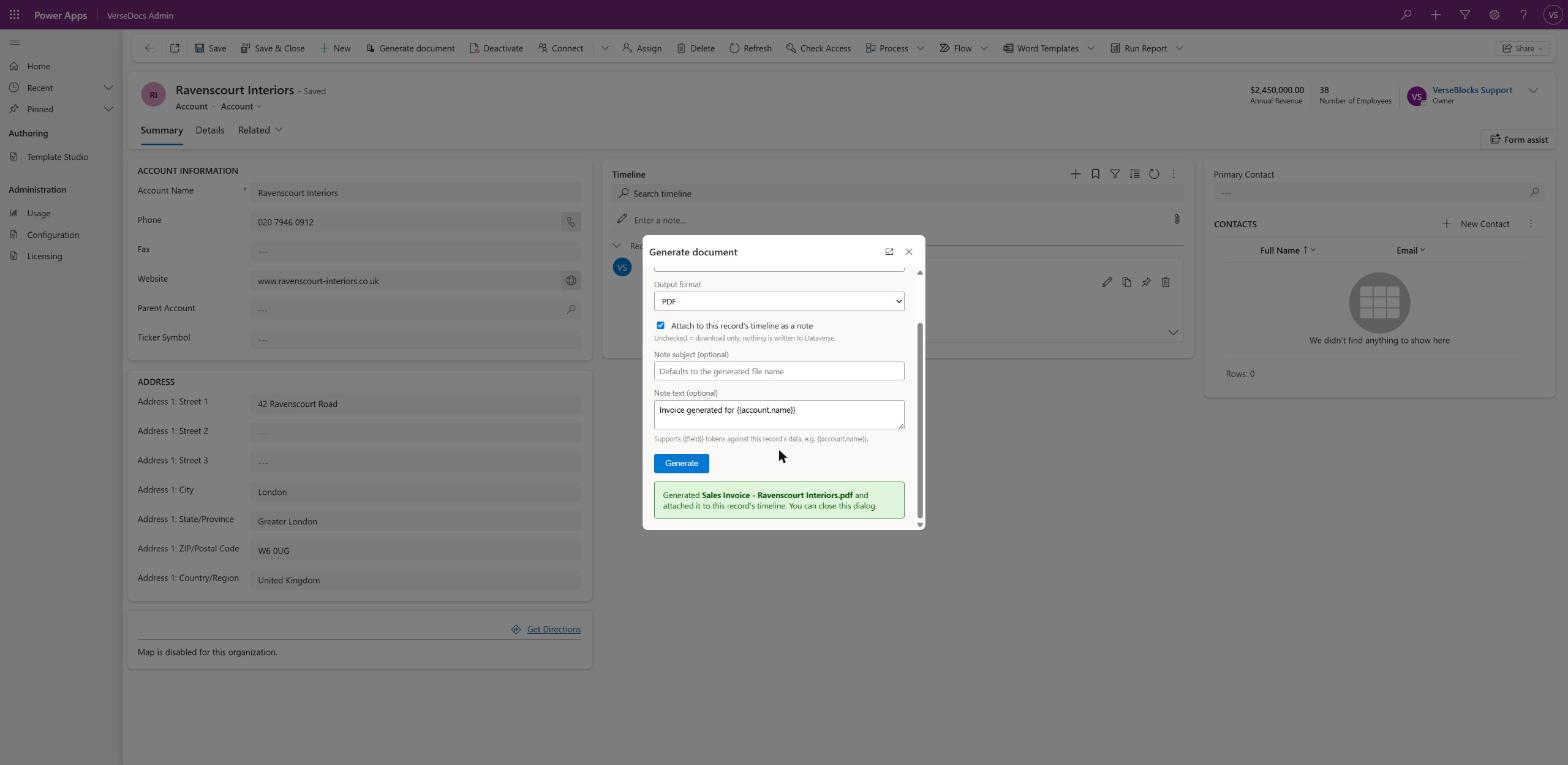This screenshot has height=765, width=1568.
Task: Edit the timeline note with pencil icon
Action: 1107,282
